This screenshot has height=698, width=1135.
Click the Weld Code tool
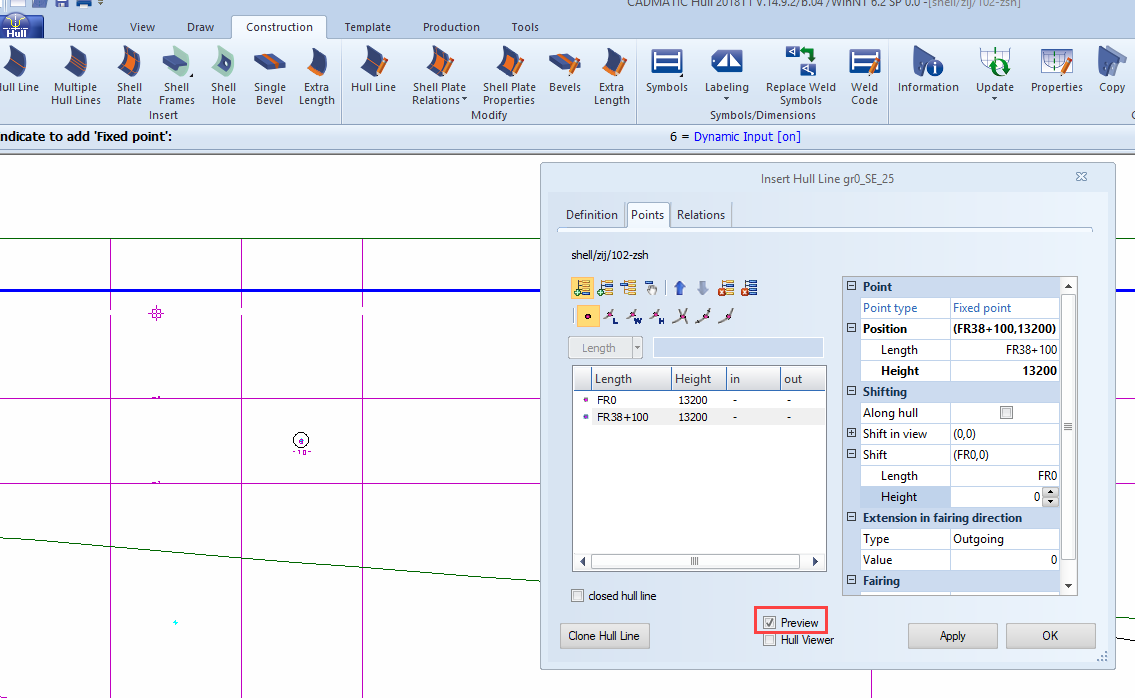863,74
